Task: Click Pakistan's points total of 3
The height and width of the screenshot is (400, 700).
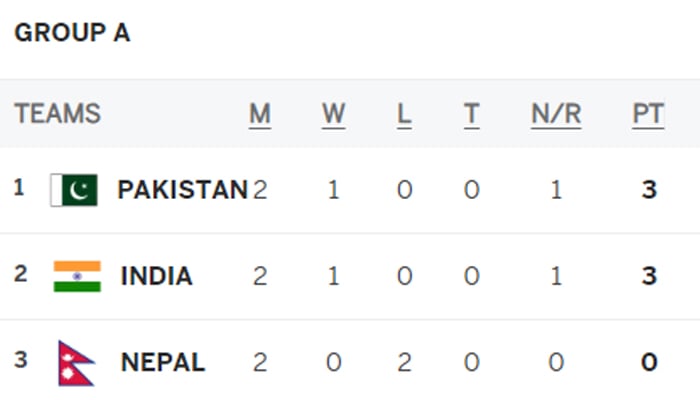Action: coord(649,189)
